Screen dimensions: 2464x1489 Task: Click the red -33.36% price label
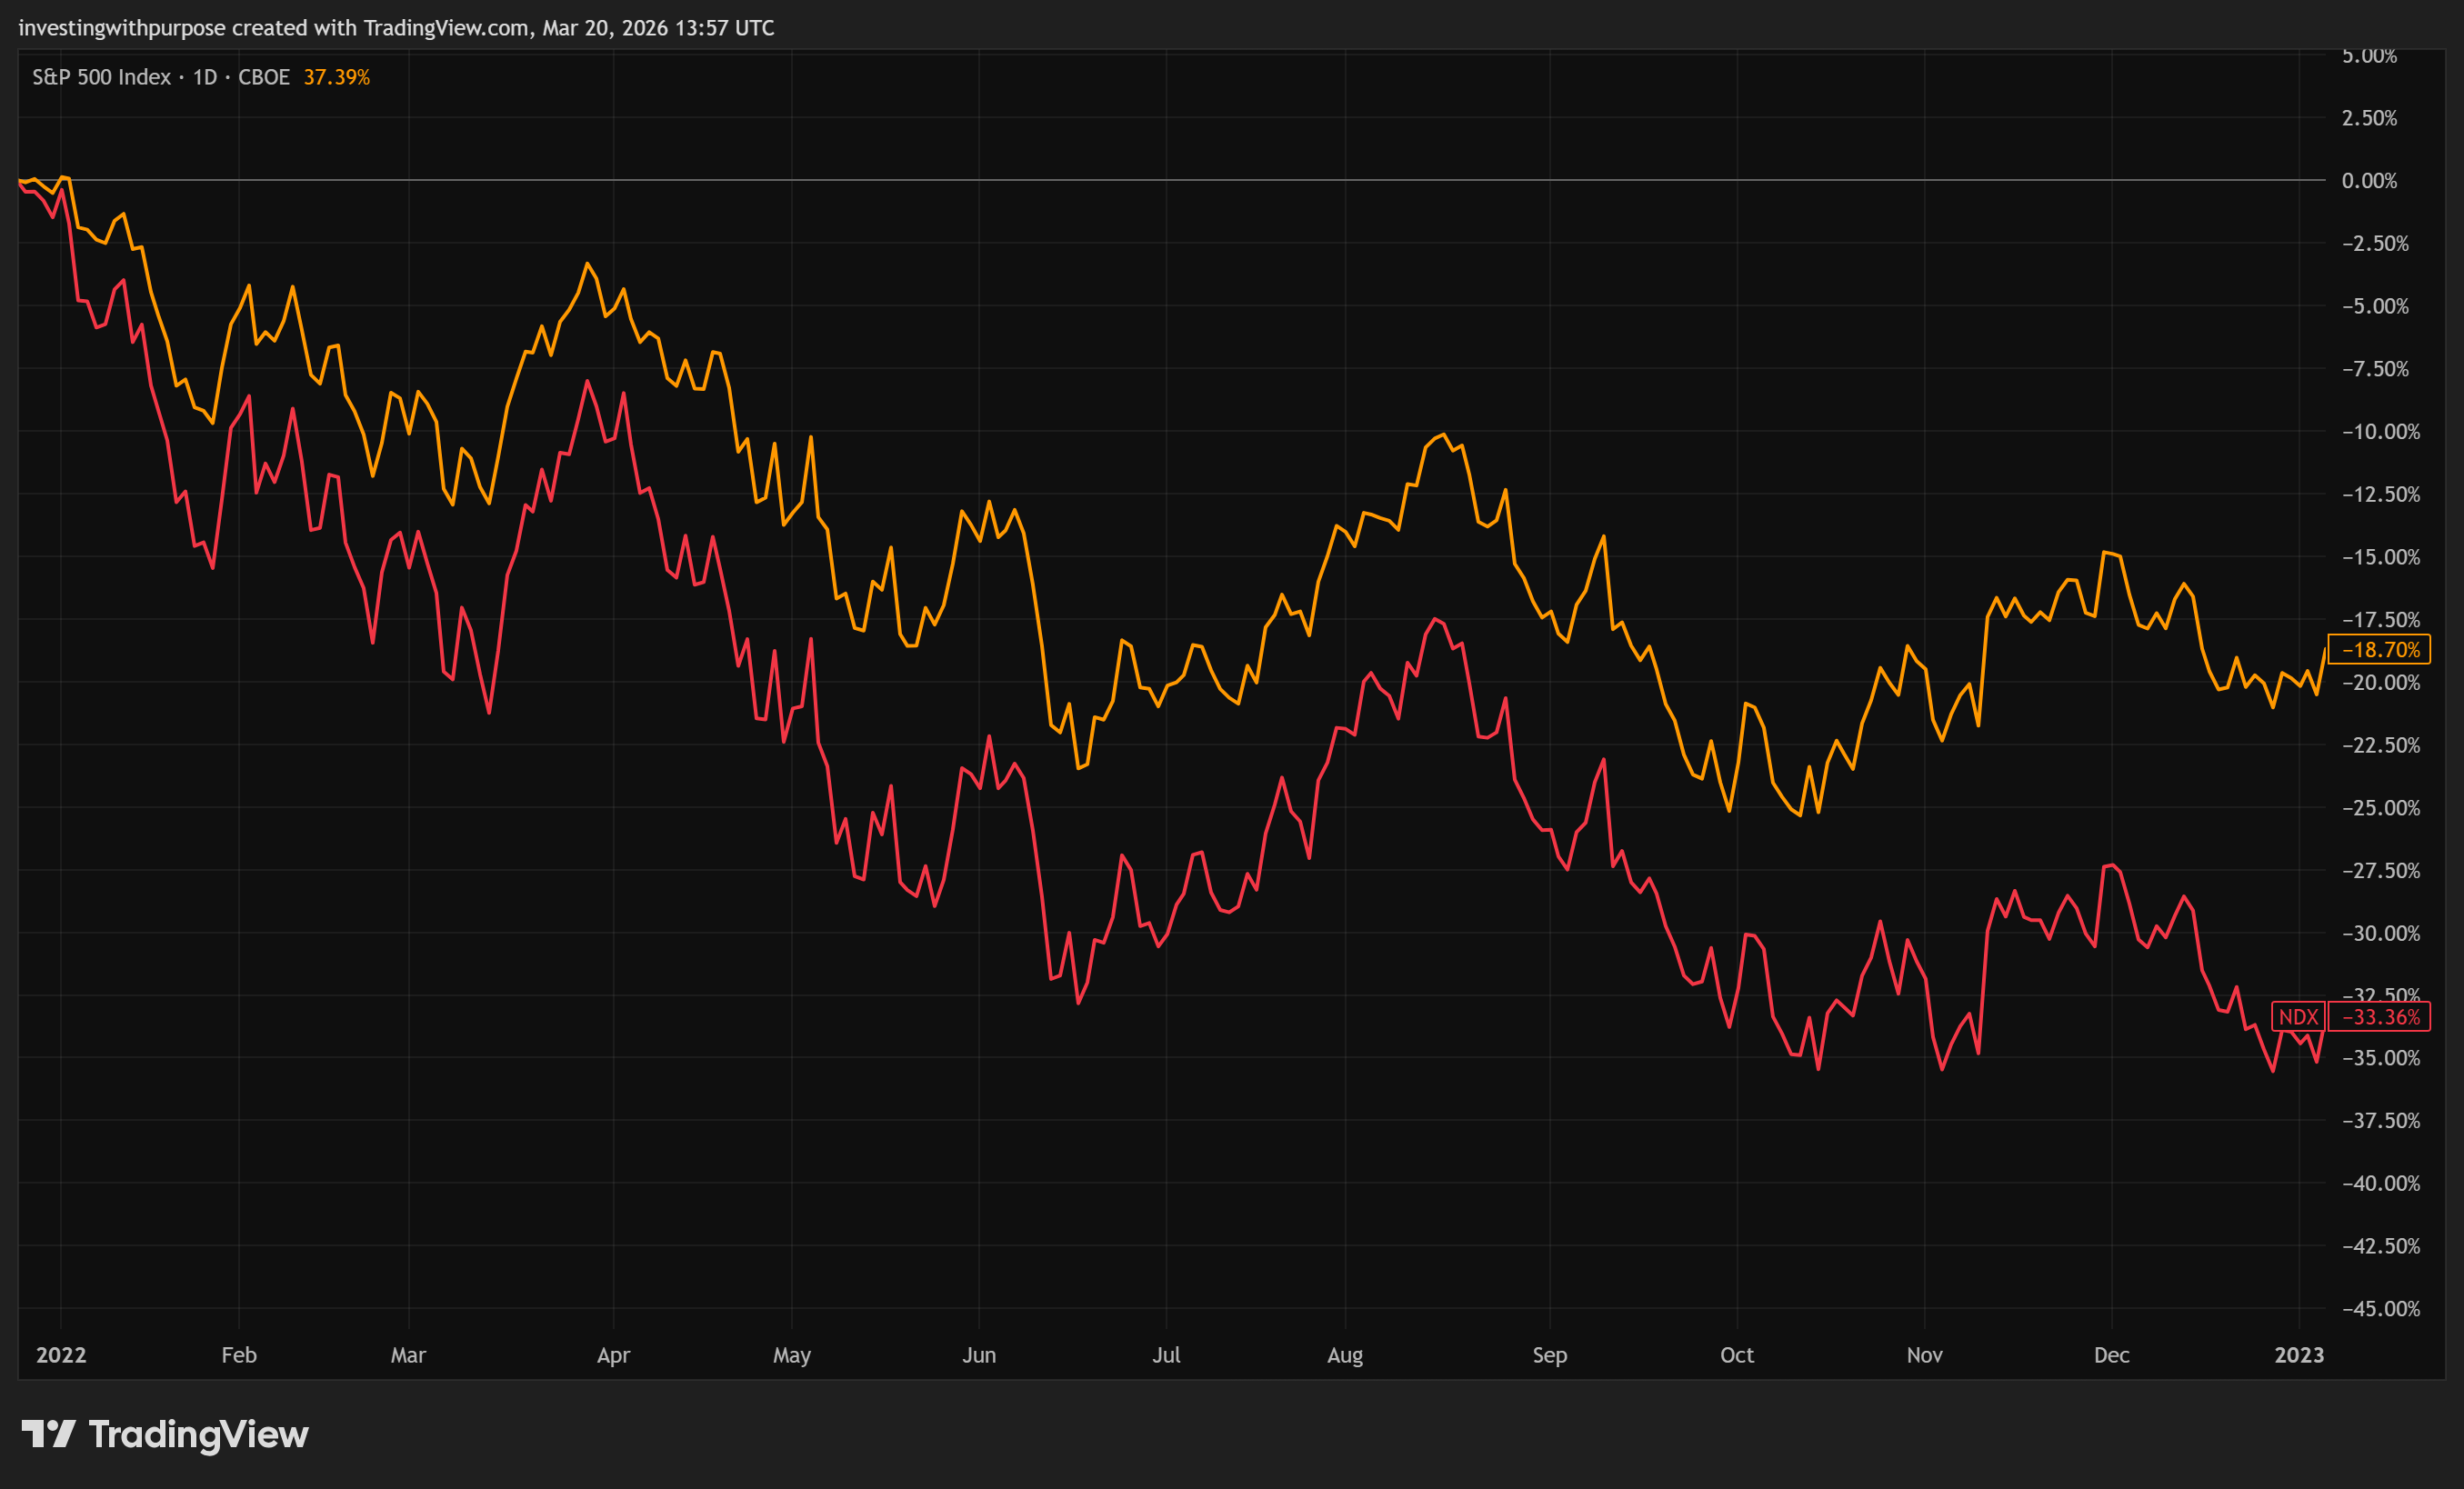[x=2379, y=1017]
